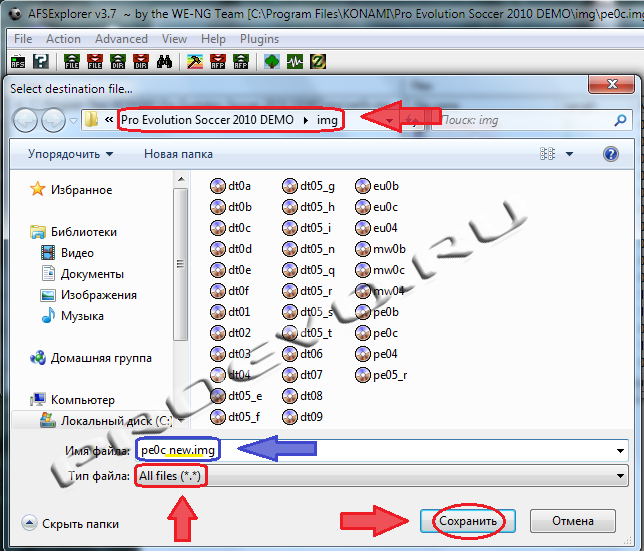This screenshot has width=644, height=551.
Task: Select the pe05_r file
Action: pos(382,375)
